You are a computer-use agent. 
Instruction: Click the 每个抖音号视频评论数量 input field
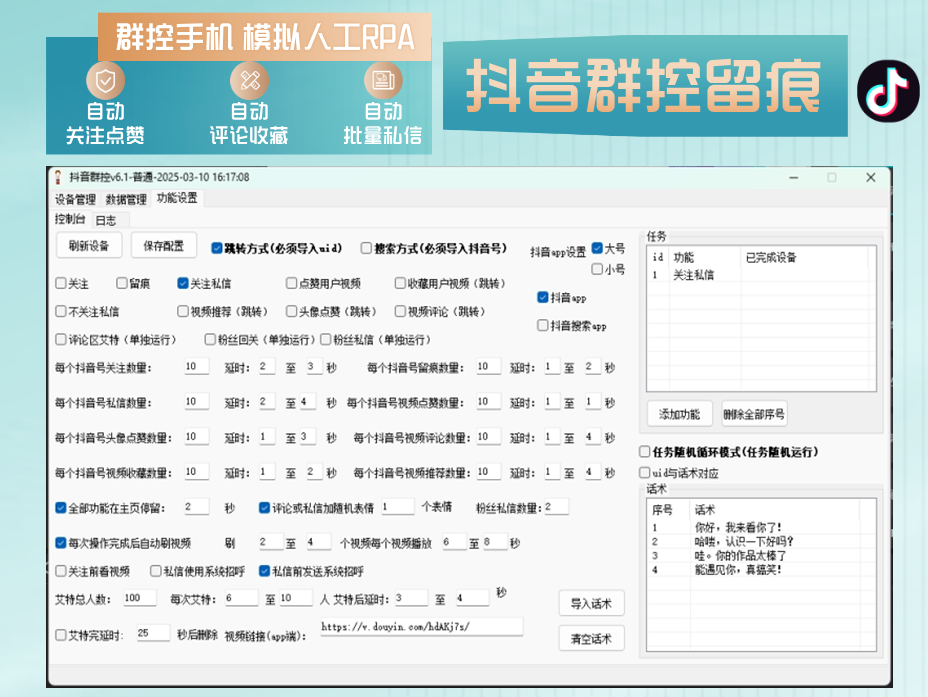tap(489, 437)
